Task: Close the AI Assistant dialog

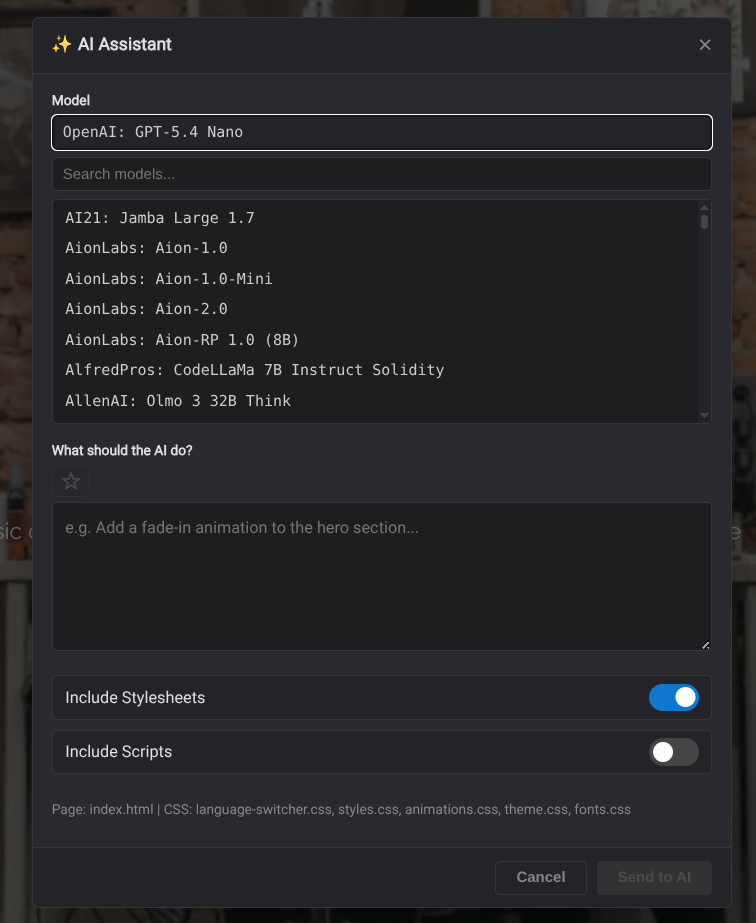Action: pyautogui.click(x=704, y=45)
